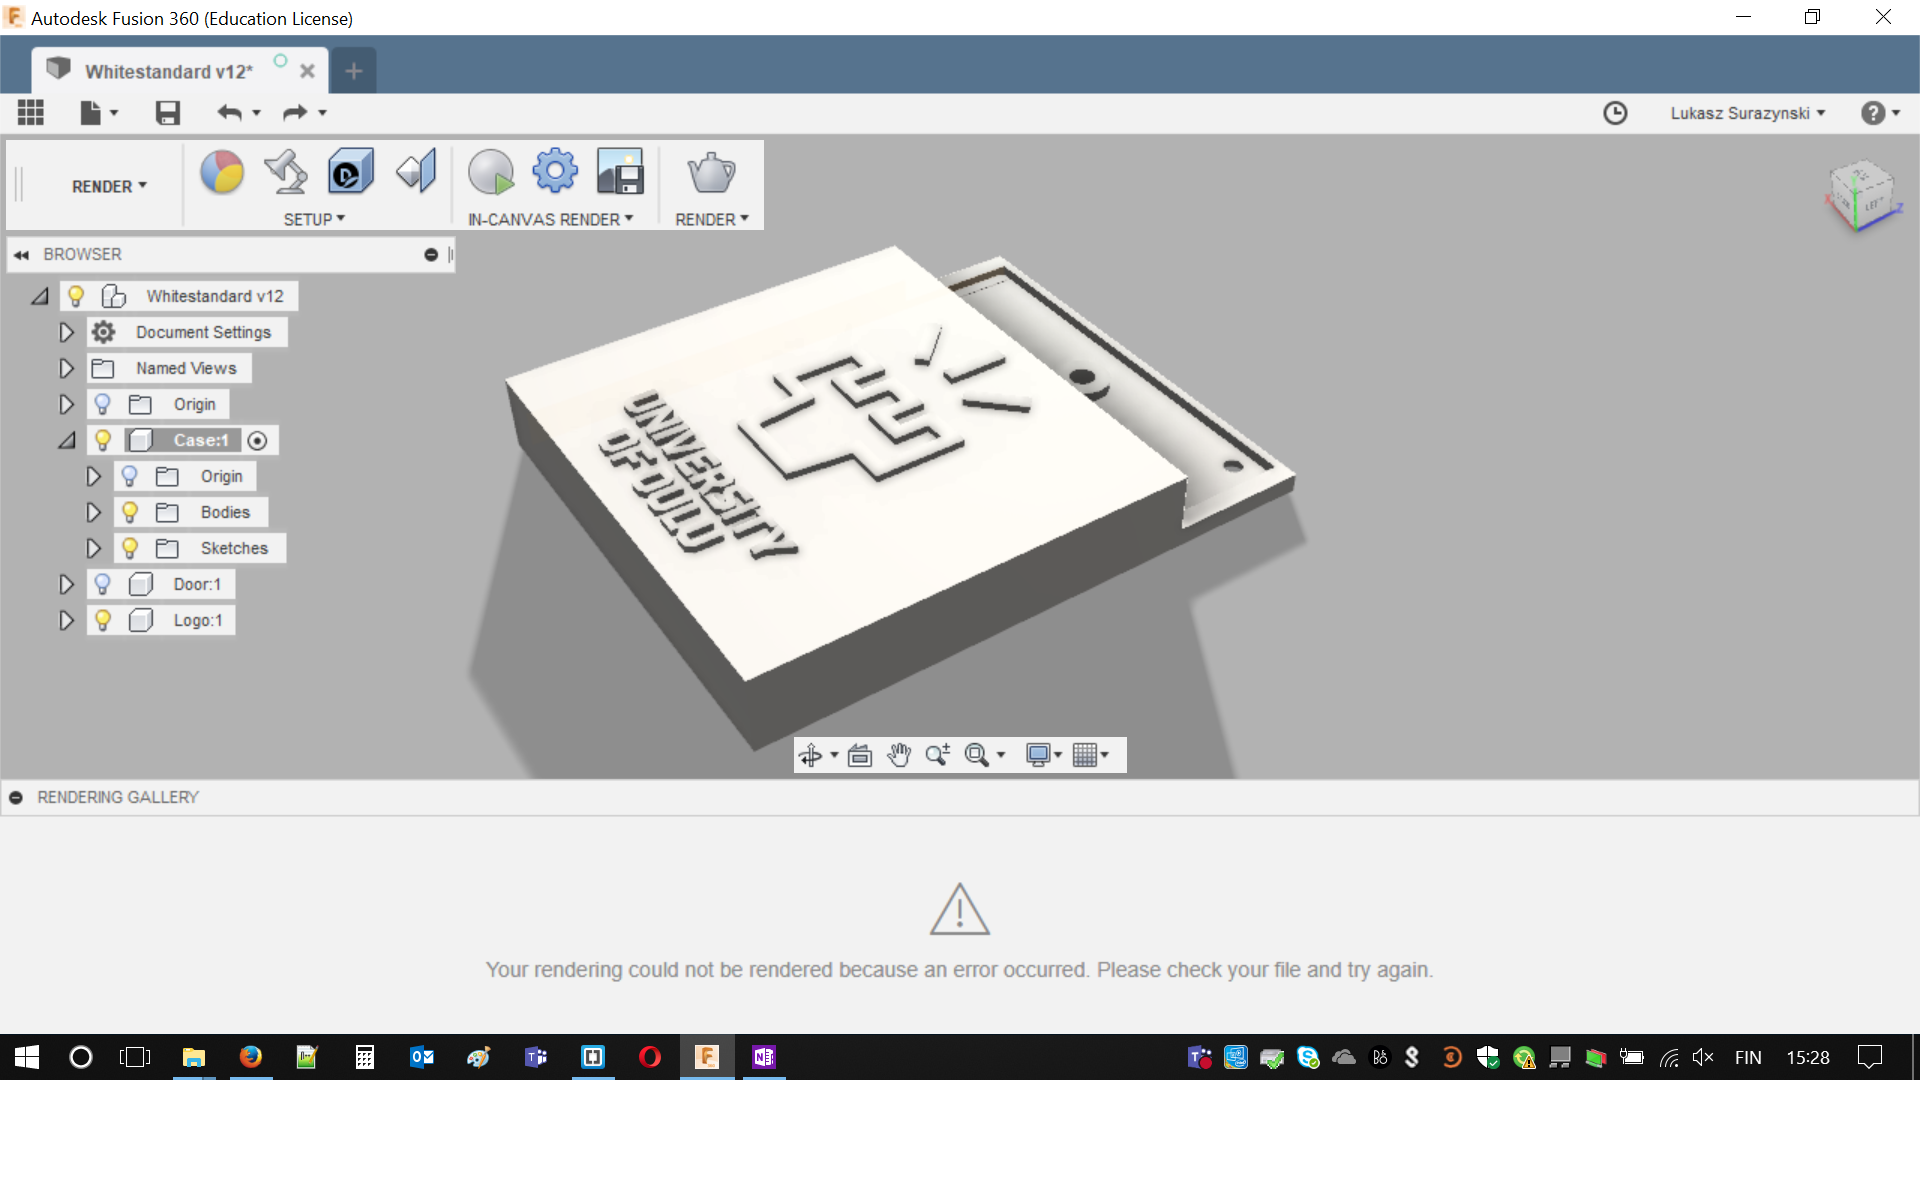Expand the Sketches folder
The width and height of the screenshot is (1924, 1196).
click(x=93, y=548)
